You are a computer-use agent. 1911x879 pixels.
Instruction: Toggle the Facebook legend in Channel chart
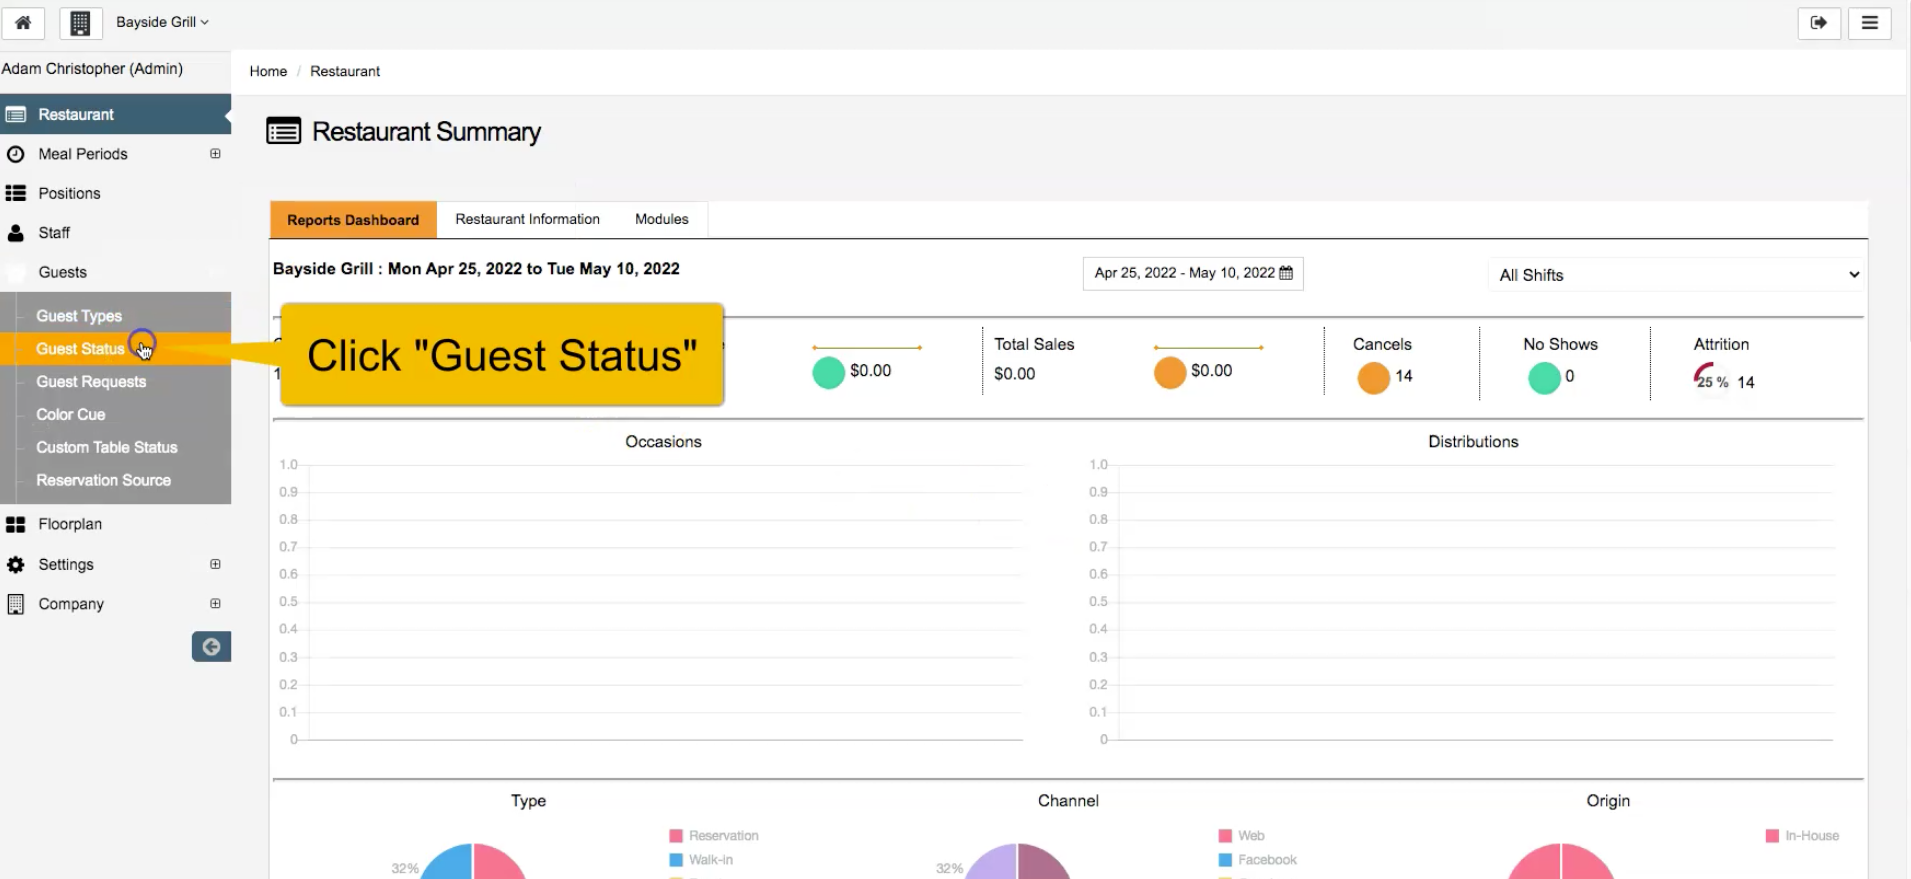point(1257,860)
